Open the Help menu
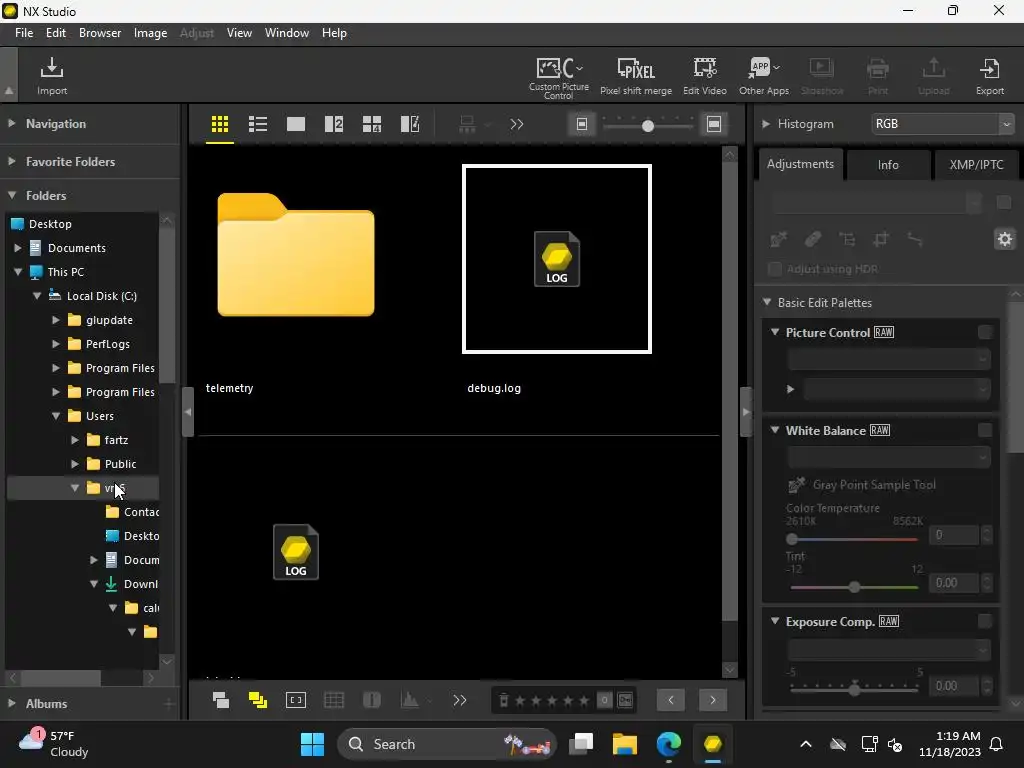The height and width of the screenshot is (768, 1024). click(x=334, y=33)
